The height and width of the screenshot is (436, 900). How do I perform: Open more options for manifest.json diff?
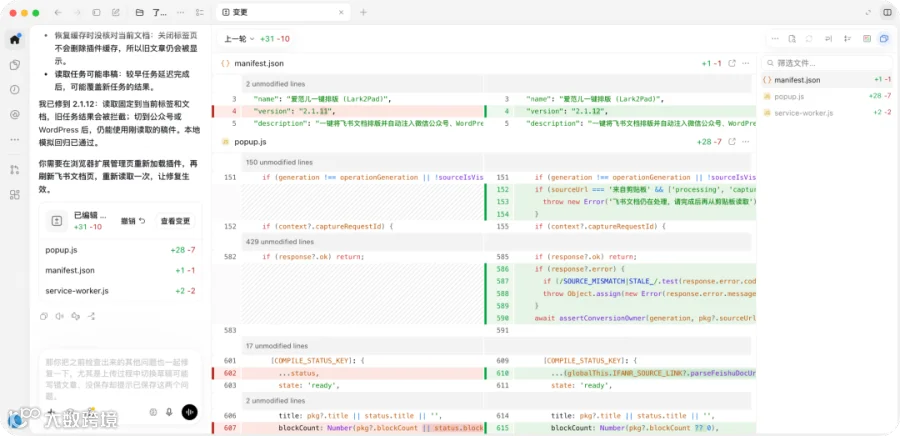(746, 63)
